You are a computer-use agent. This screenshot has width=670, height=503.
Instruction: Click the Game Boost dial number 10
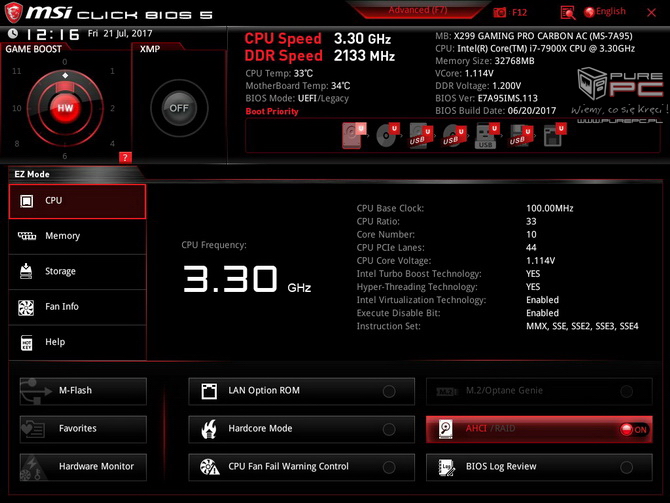pos(17,108)
